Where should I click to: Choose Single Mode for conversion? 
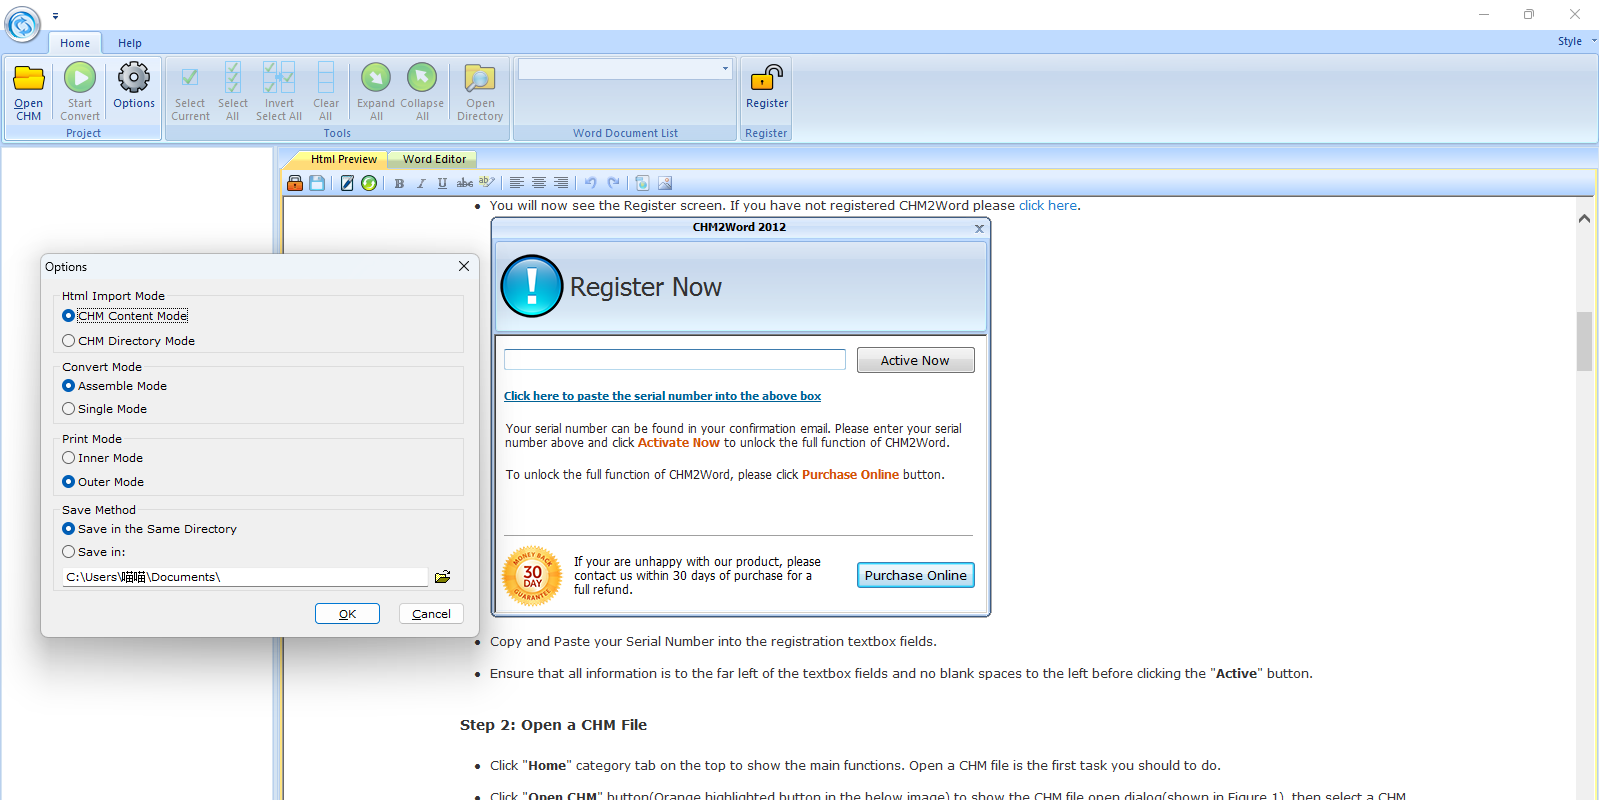[69, 409]
